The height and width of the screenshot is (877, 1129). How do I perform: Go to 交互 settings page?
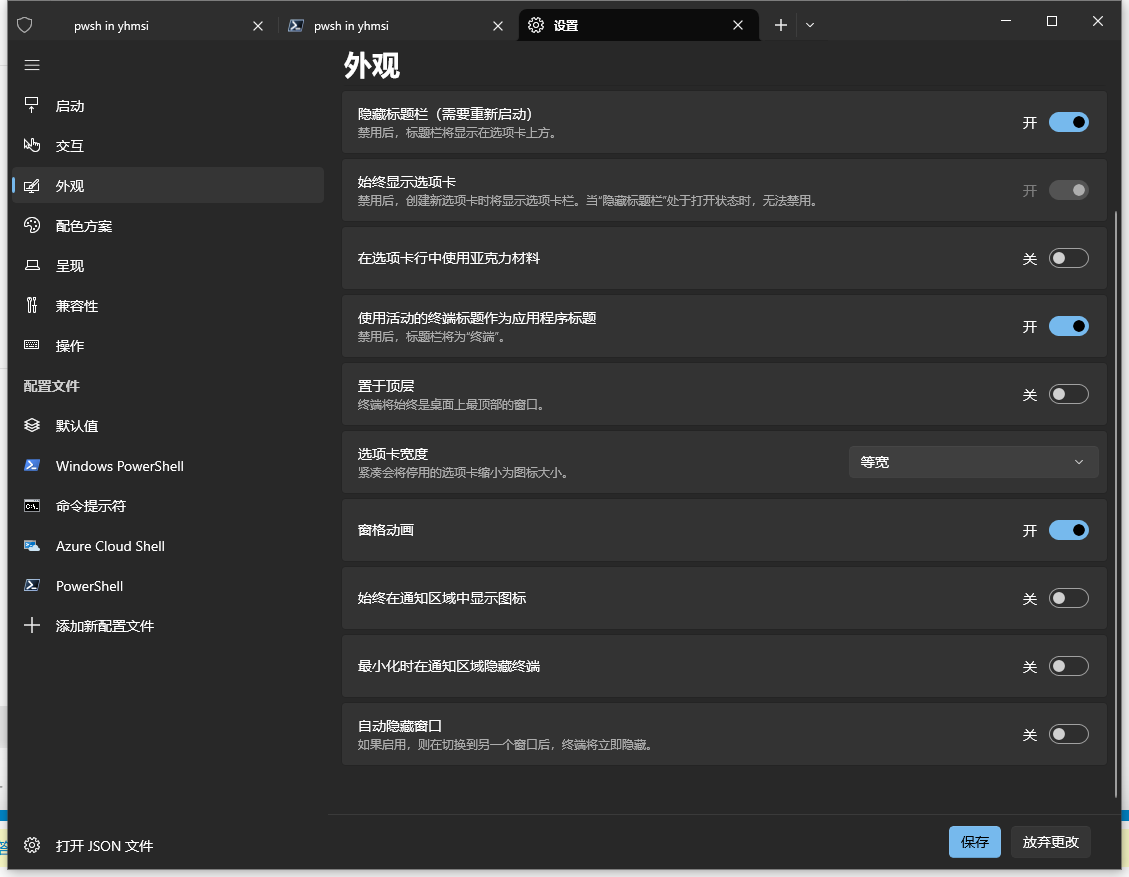coord(167,145)
